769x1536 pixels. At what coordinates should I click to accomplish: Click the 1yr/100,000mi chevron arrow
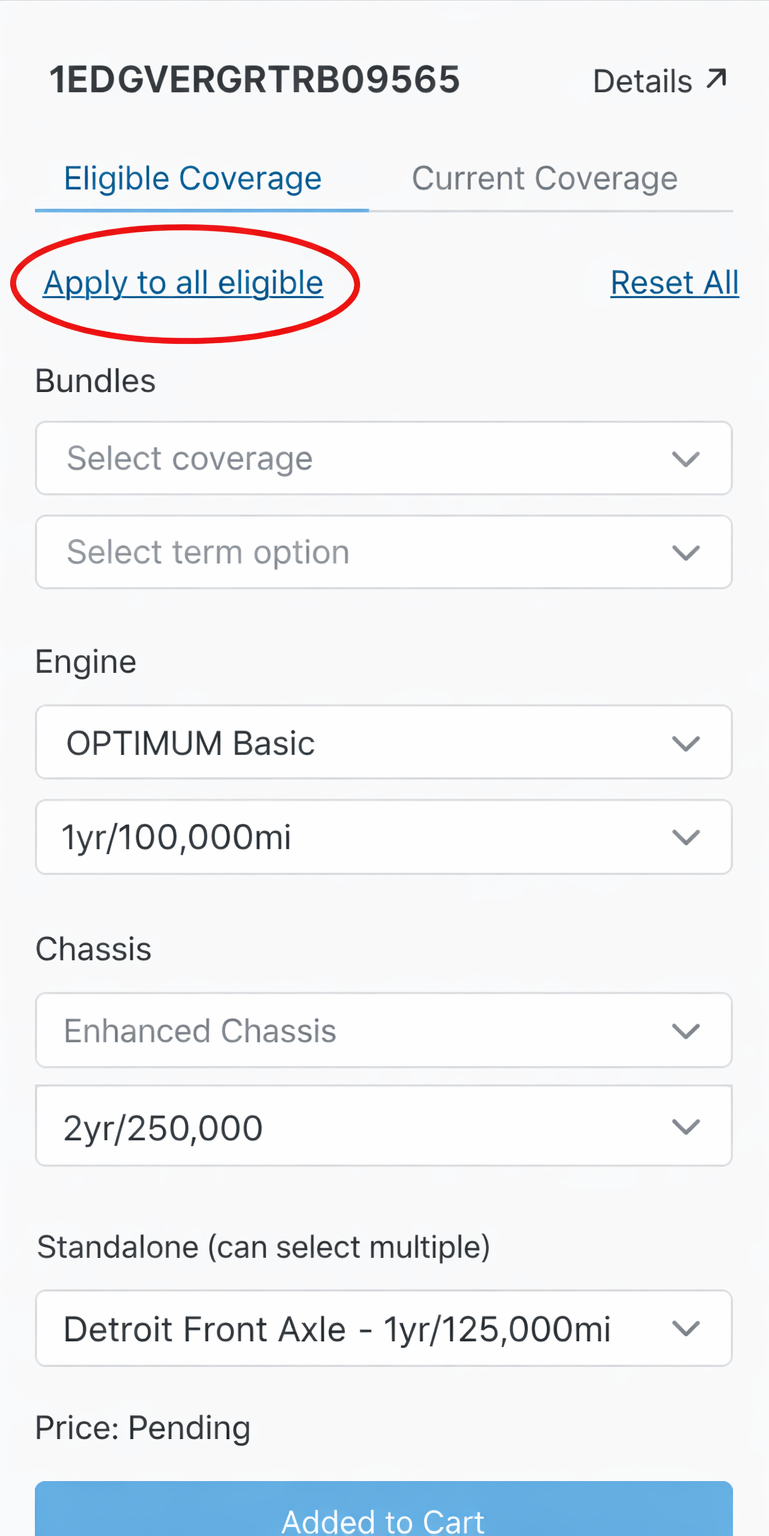[x=686, y=838]
